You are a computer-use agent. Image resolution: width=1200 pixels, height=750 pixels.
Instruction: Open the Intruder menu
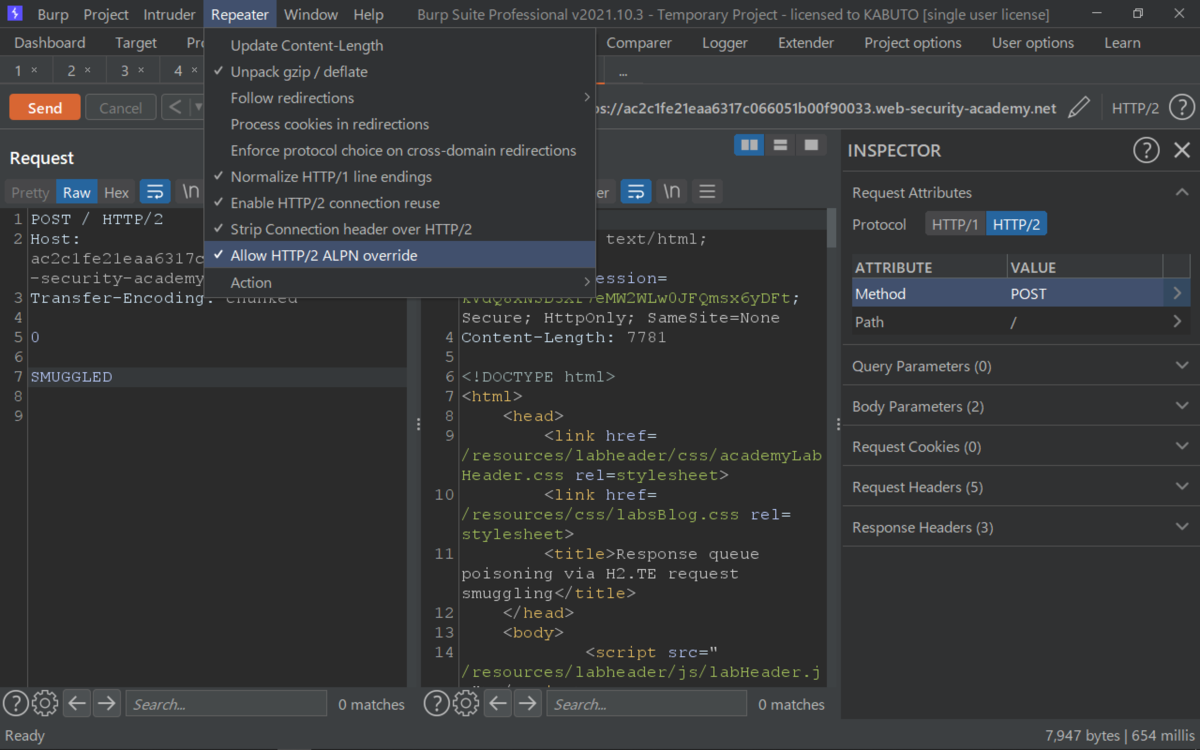[170, 14]
